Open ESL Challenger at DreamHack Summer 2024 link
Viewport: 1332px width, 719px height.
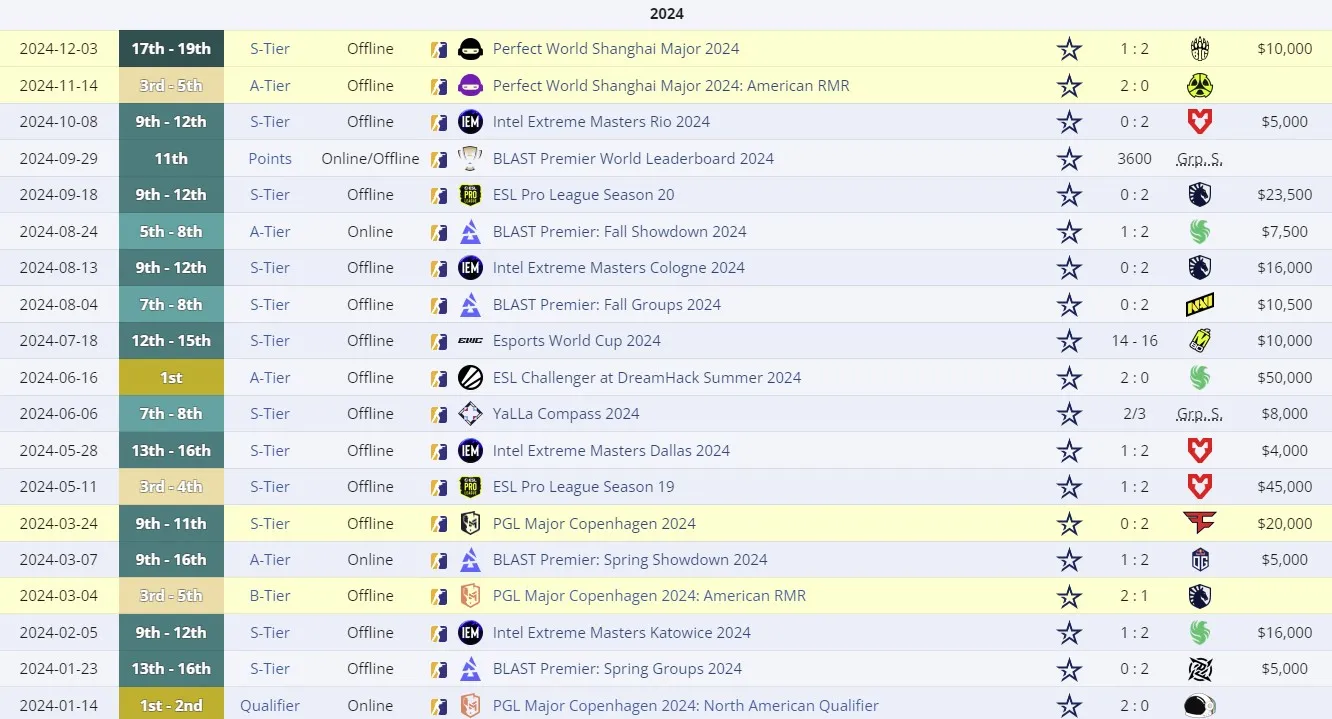pyautogui.click(x=647, y=378)
